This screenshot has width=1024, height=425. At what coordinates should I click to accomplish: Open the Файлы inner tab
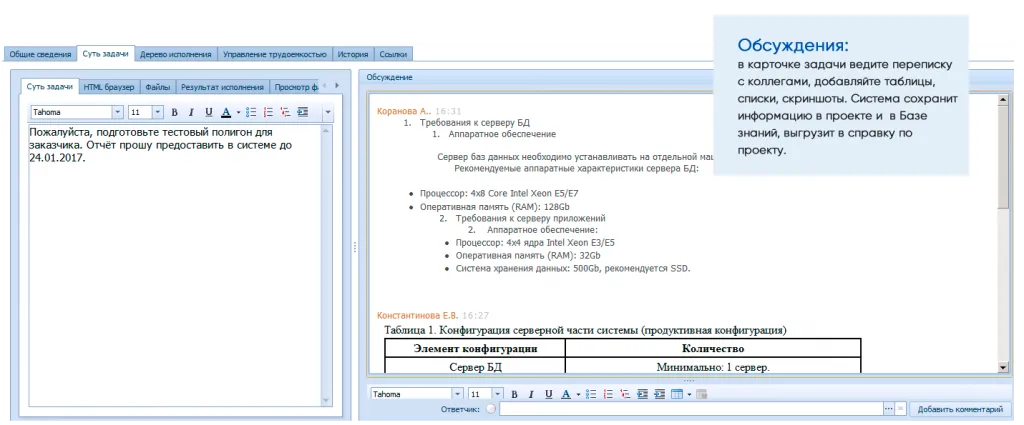click(155, 87)
